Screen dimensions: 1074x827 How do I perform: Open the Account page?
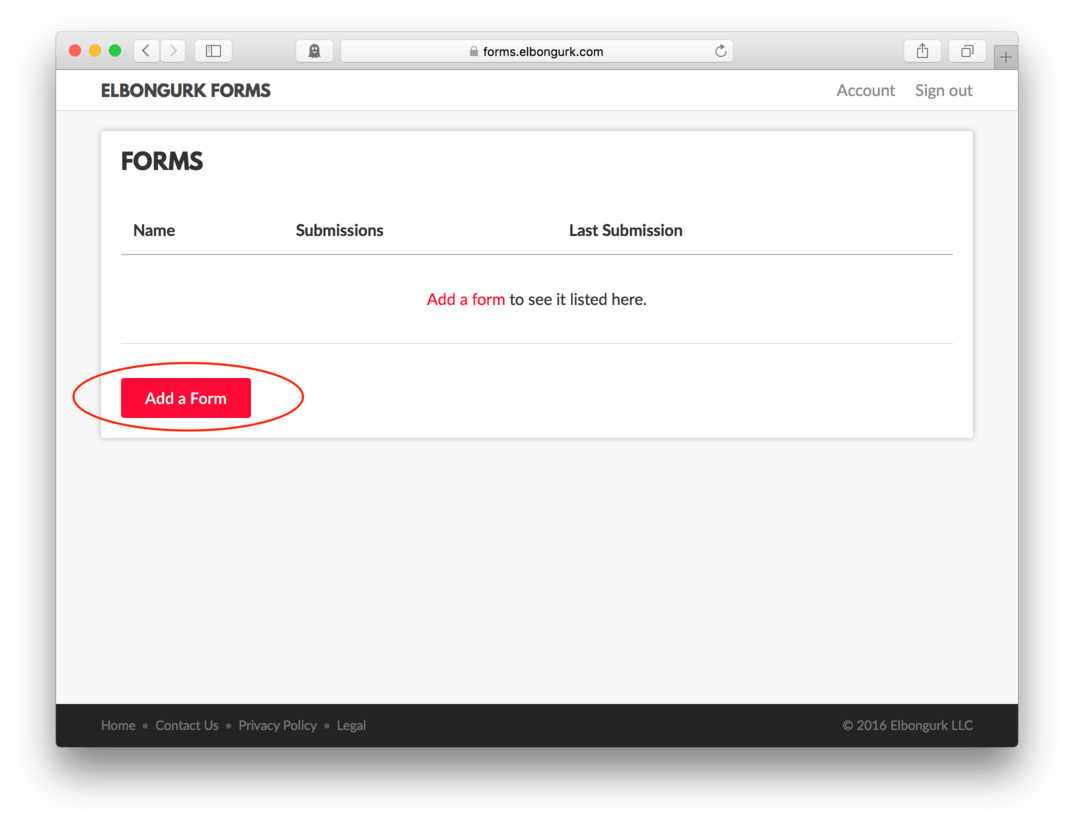point(866,90)
